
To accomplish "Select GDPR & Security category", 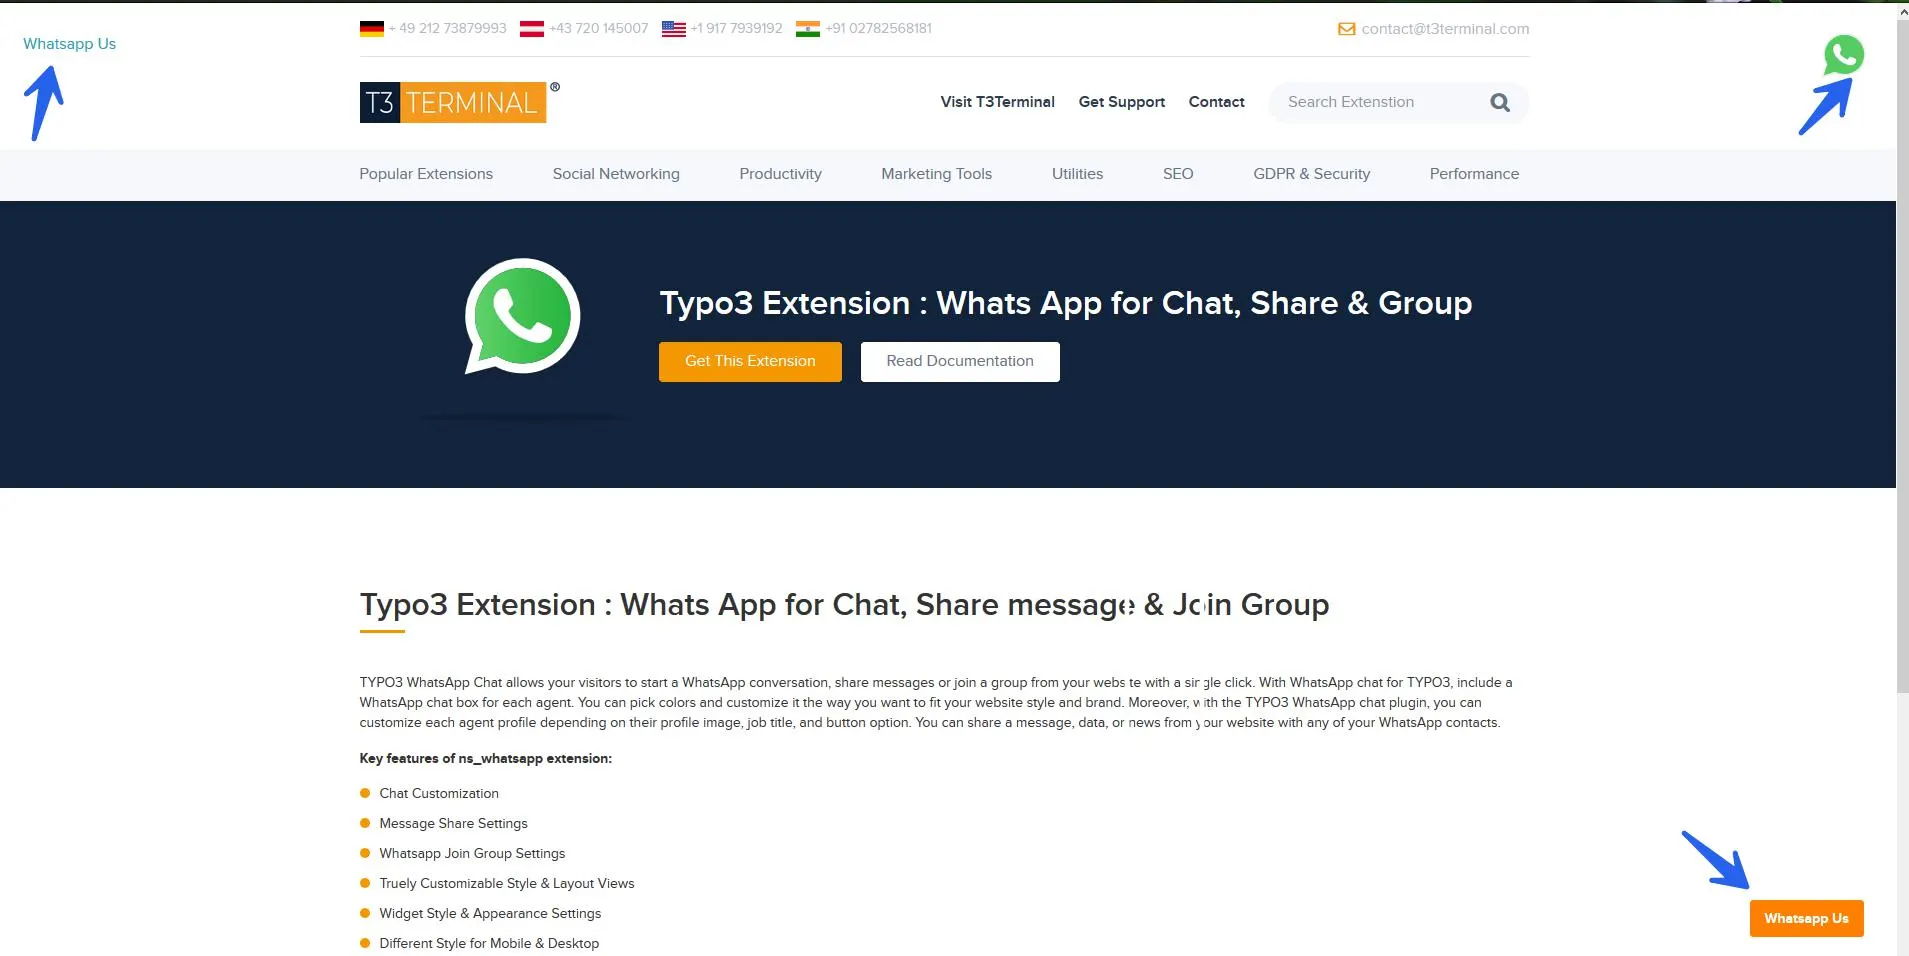I will click(x=1311, y=174).
